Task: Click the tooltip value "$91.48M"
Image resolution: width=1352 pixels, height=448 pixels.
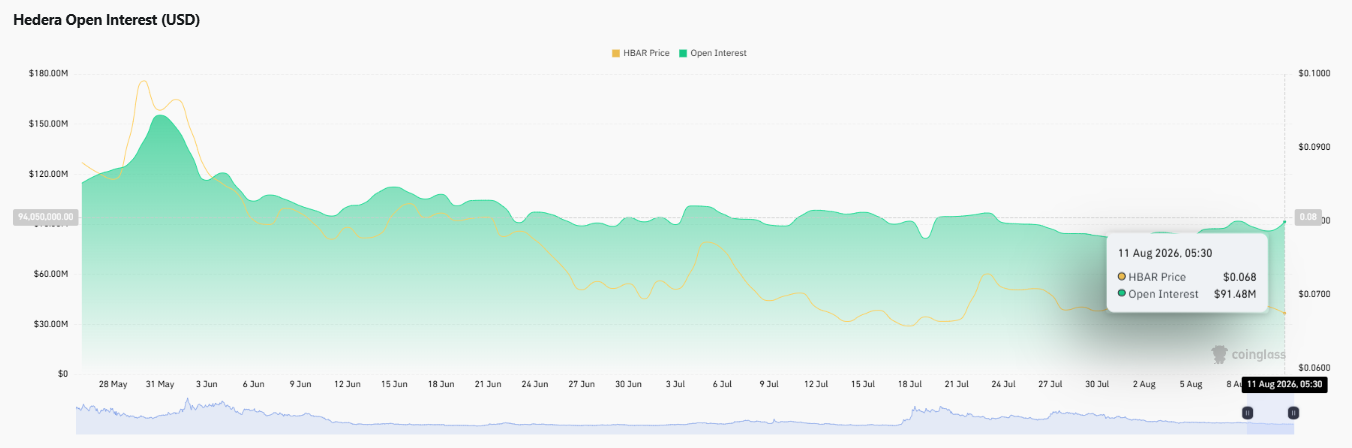Action: (x=1236, y=294)
